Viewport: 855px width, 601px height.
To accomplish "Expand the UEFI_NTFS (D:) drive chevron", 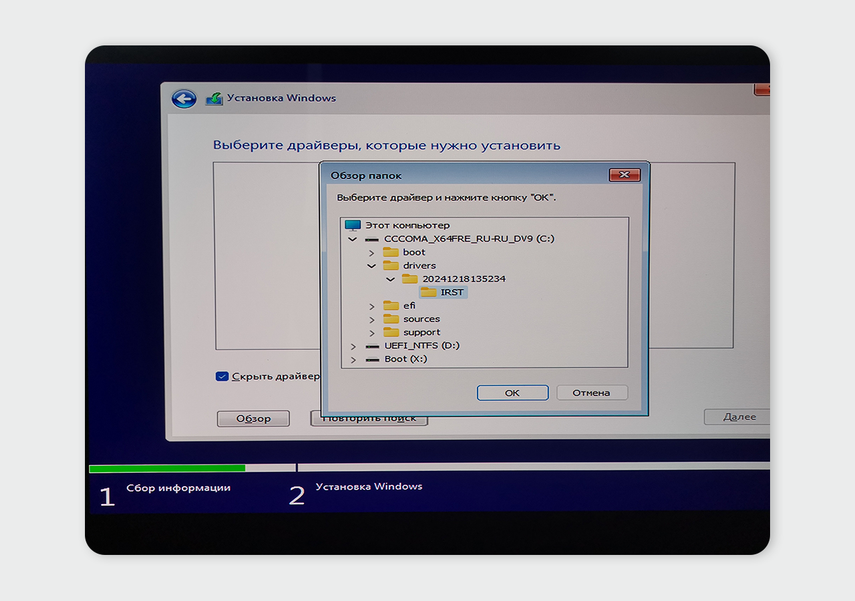I will tap(353, 347).
